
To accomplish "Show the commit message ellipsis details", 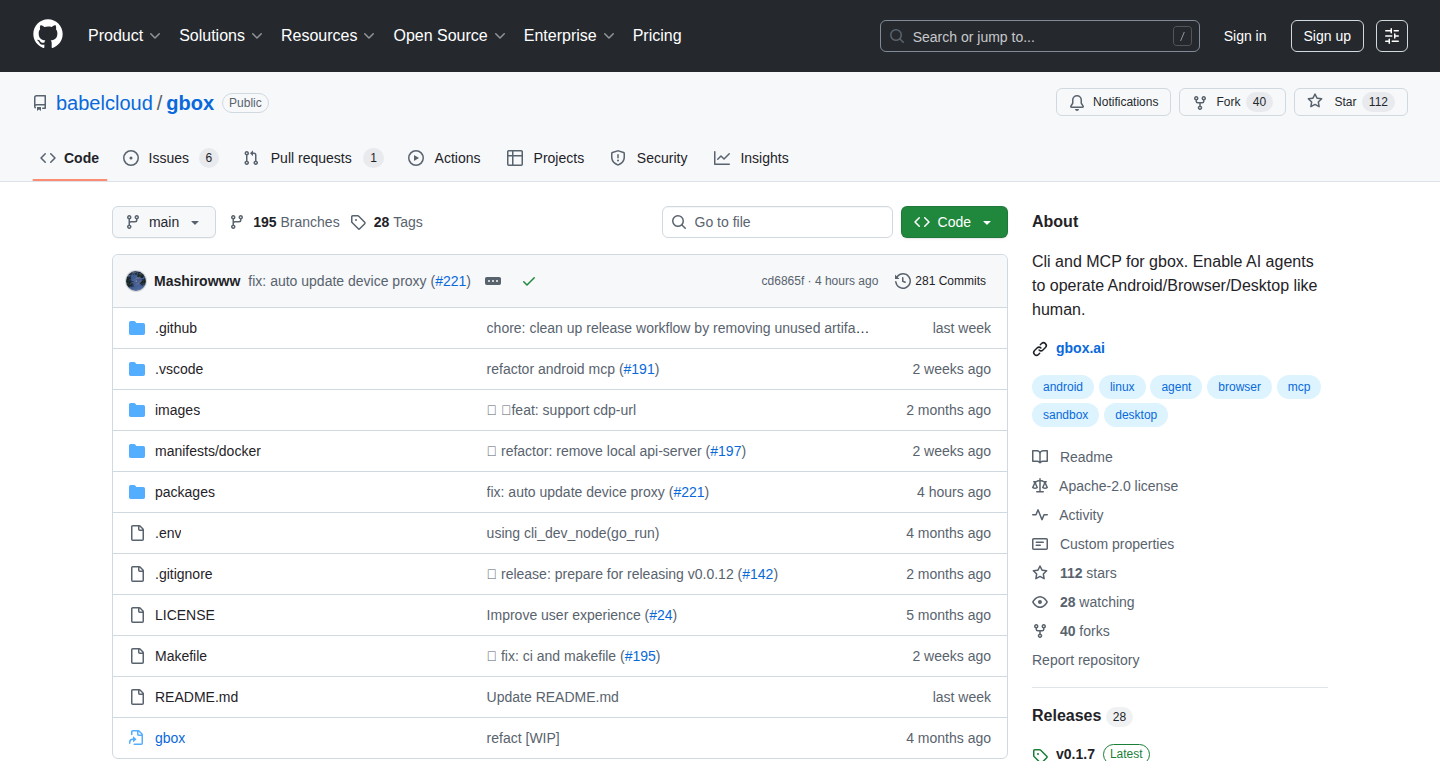I will pyautogui.click(x=493, y=281).
